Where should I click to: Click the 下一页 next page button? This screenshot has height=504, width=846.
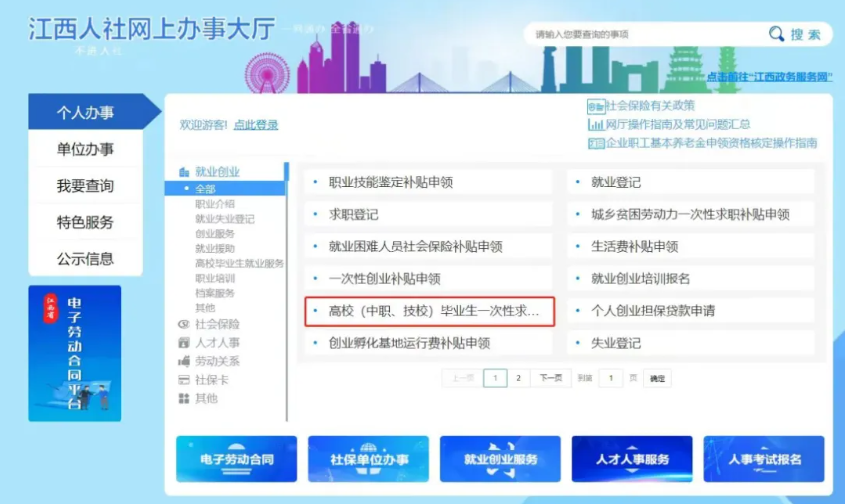pyautogui.click(x=550, y=378)
